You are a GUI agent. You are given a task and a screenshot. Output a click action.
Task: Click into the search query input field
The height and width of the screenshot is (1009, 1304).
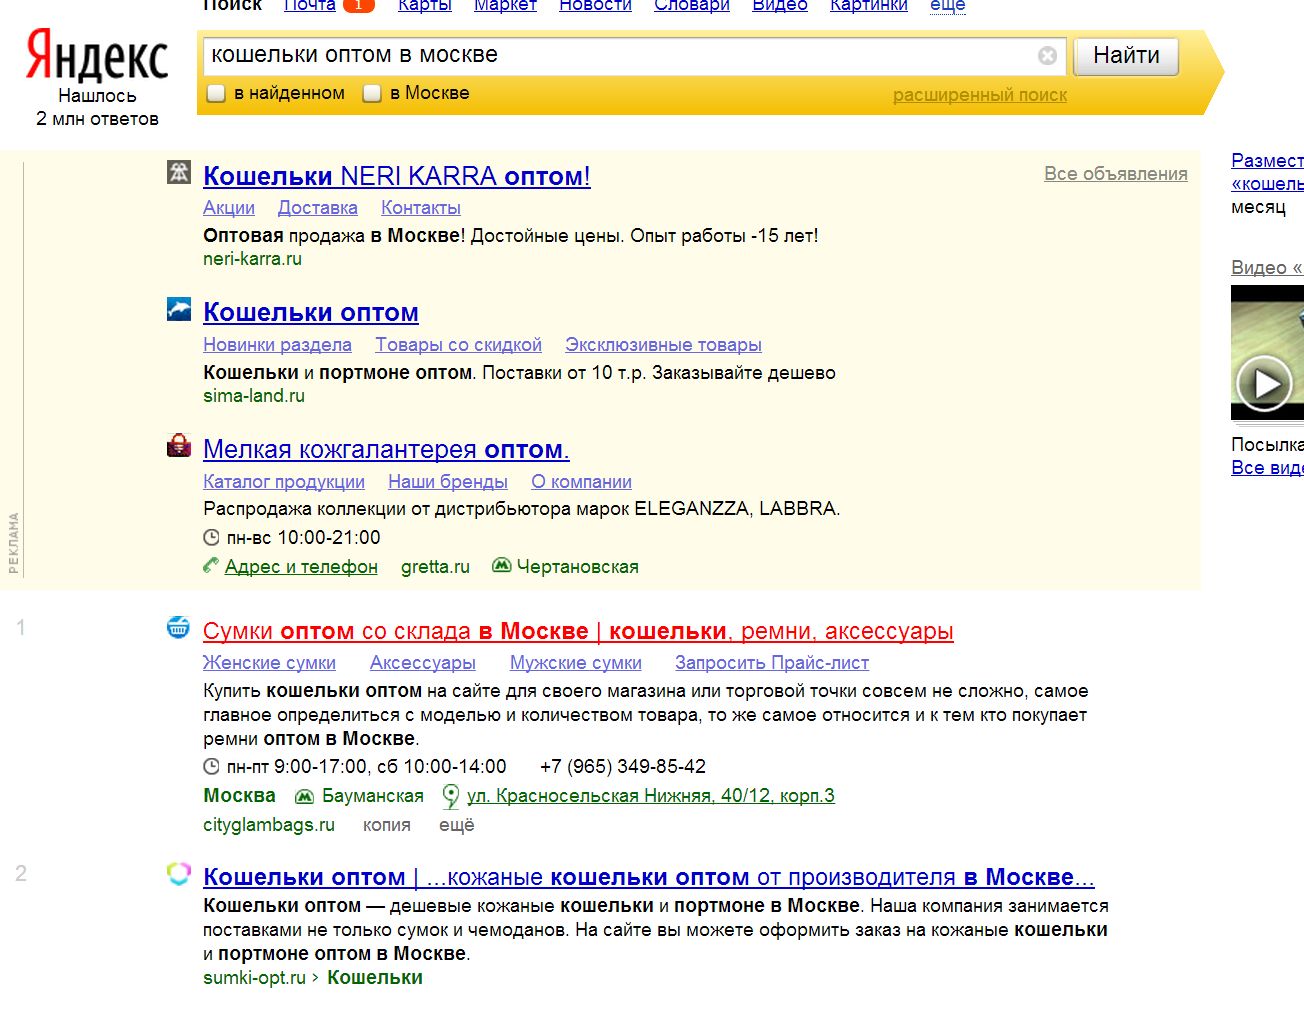[x=620, y=56]
